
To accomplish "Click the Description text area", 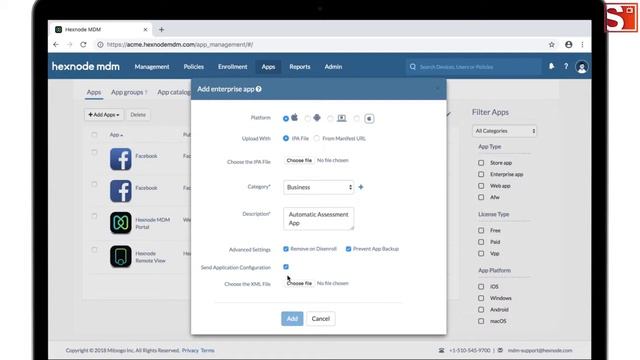I will pyautogui.click(x=318, y=218).
